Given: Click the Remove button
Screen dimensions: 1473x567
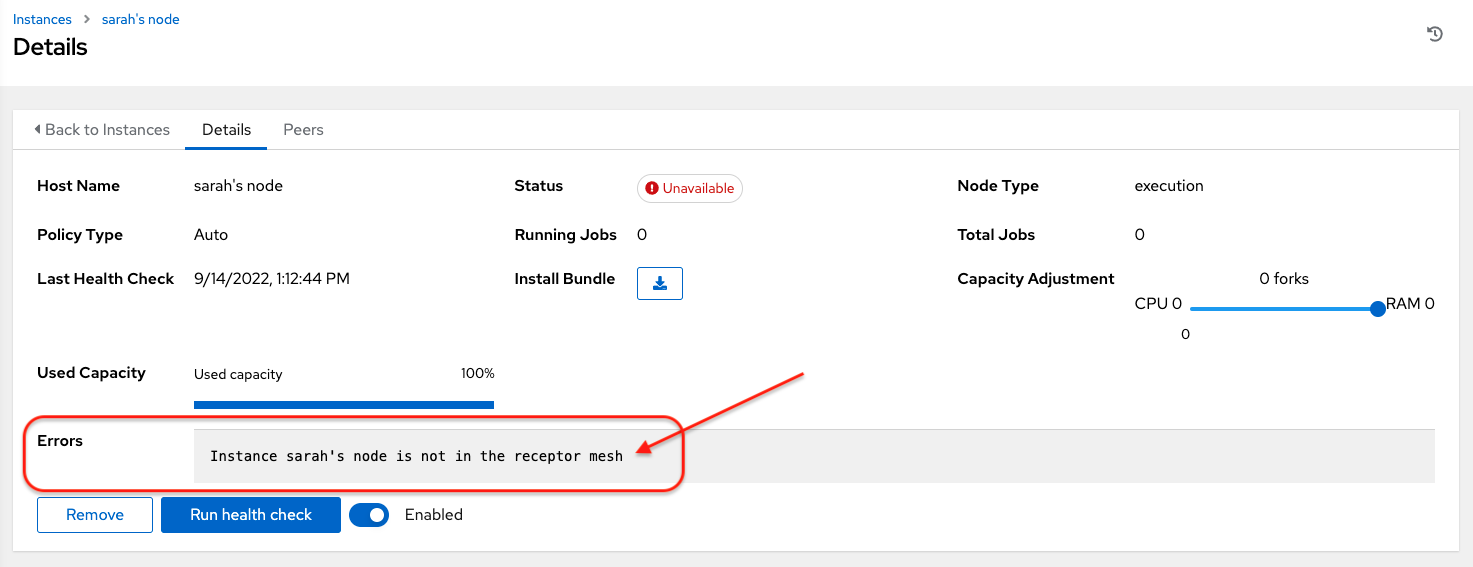Looking at the screenshot, I should pyautogui.click(x=95, y=515).
